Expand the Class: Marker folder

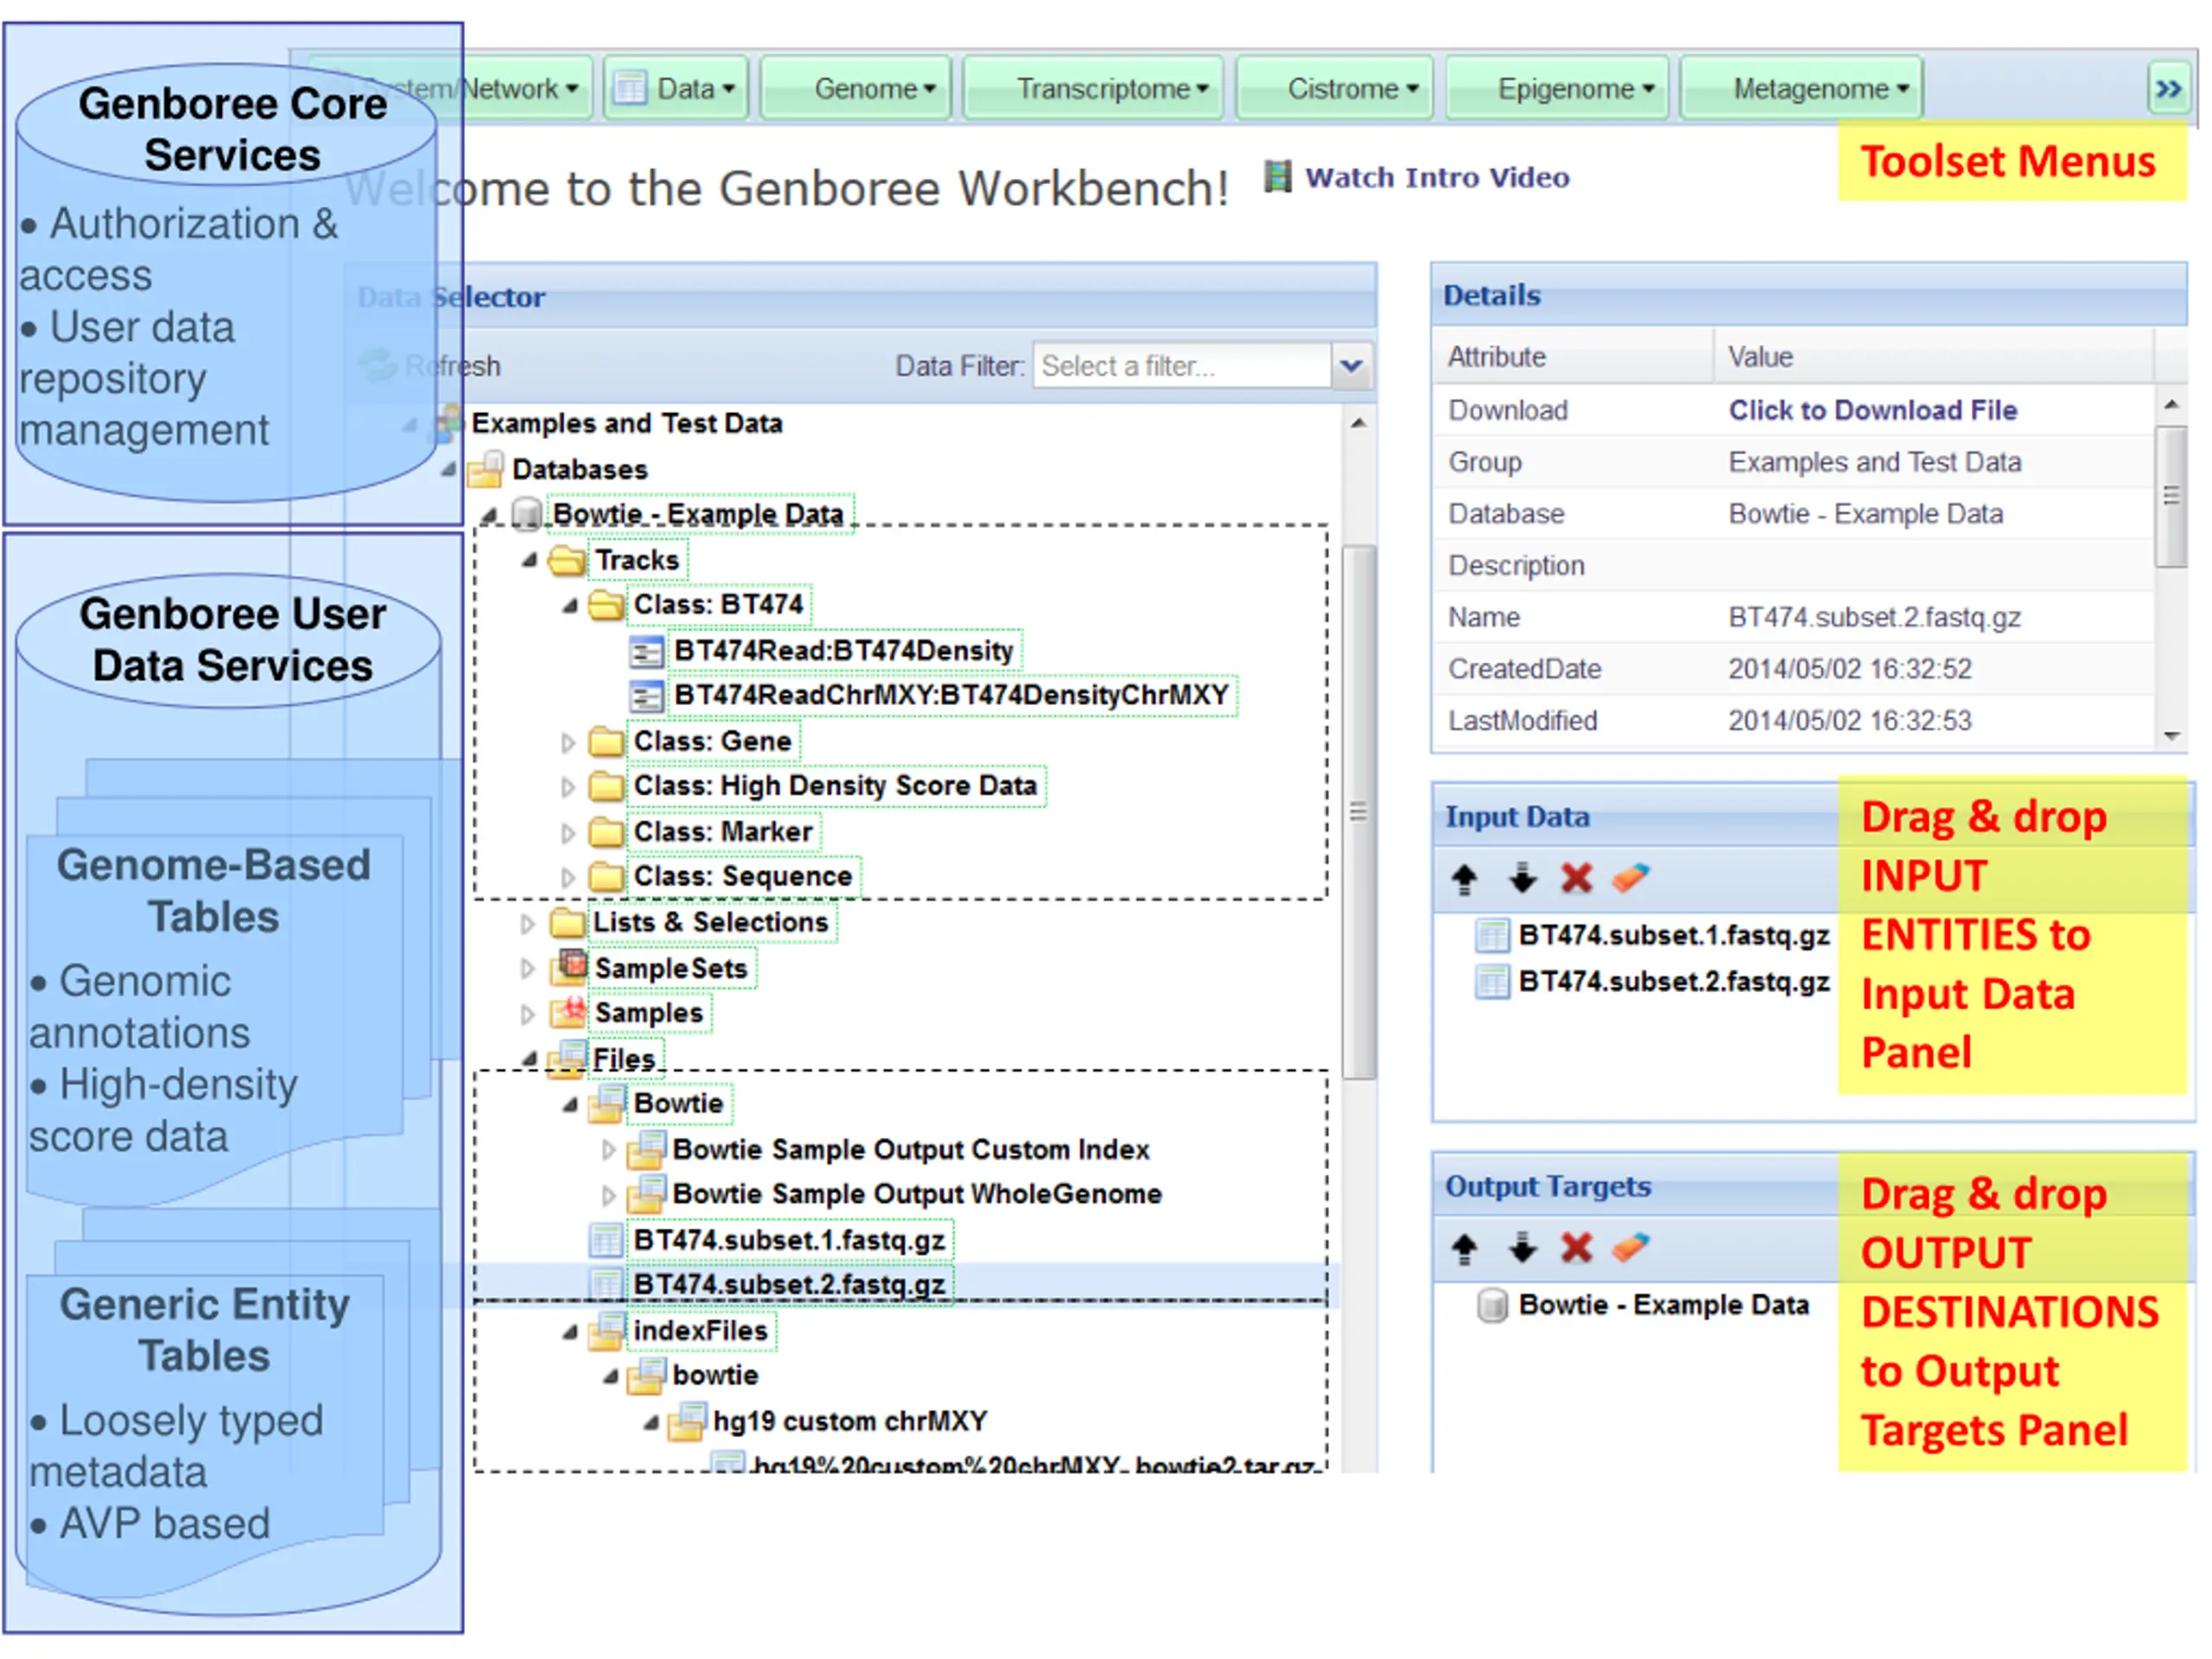point(568,833)
